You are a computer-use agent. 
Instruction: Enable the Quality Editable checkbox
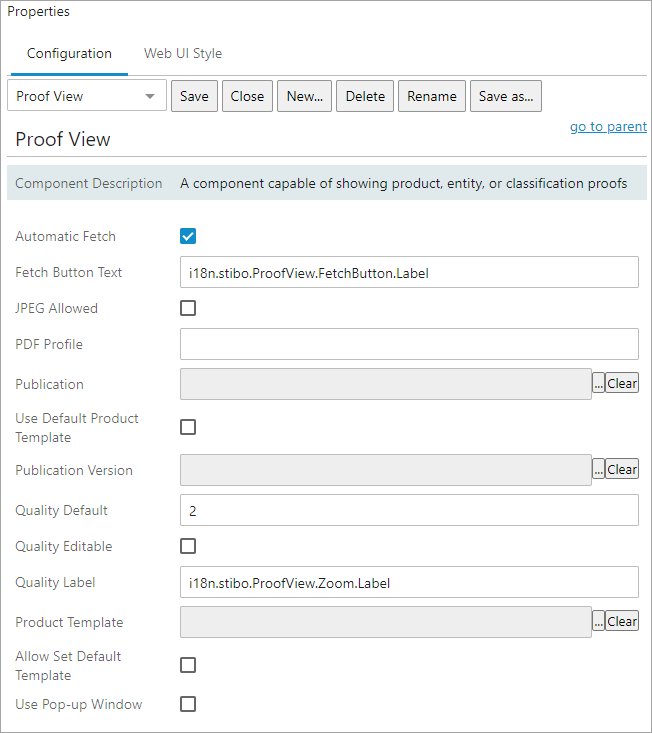pos(188,546)
